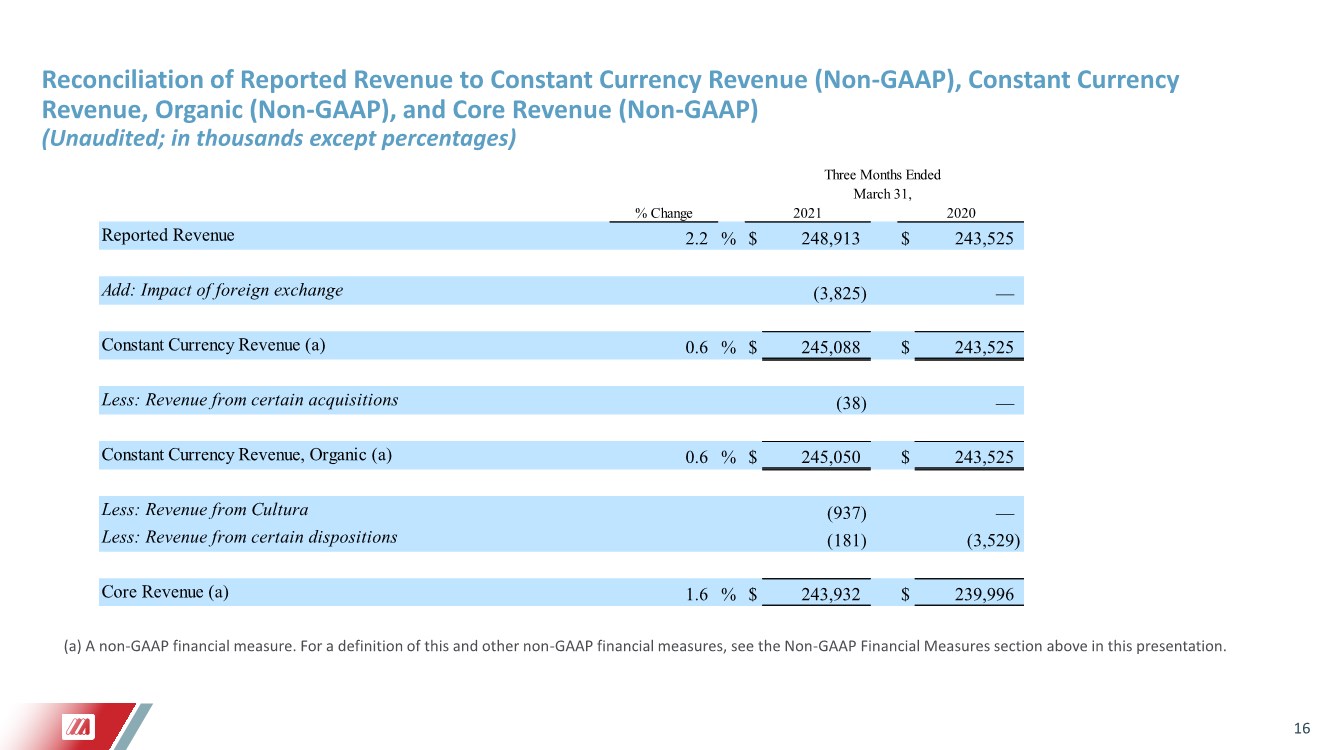
Task: Click the Constant Currency Revenue, Organic label
Action: [x=247, y=455]
